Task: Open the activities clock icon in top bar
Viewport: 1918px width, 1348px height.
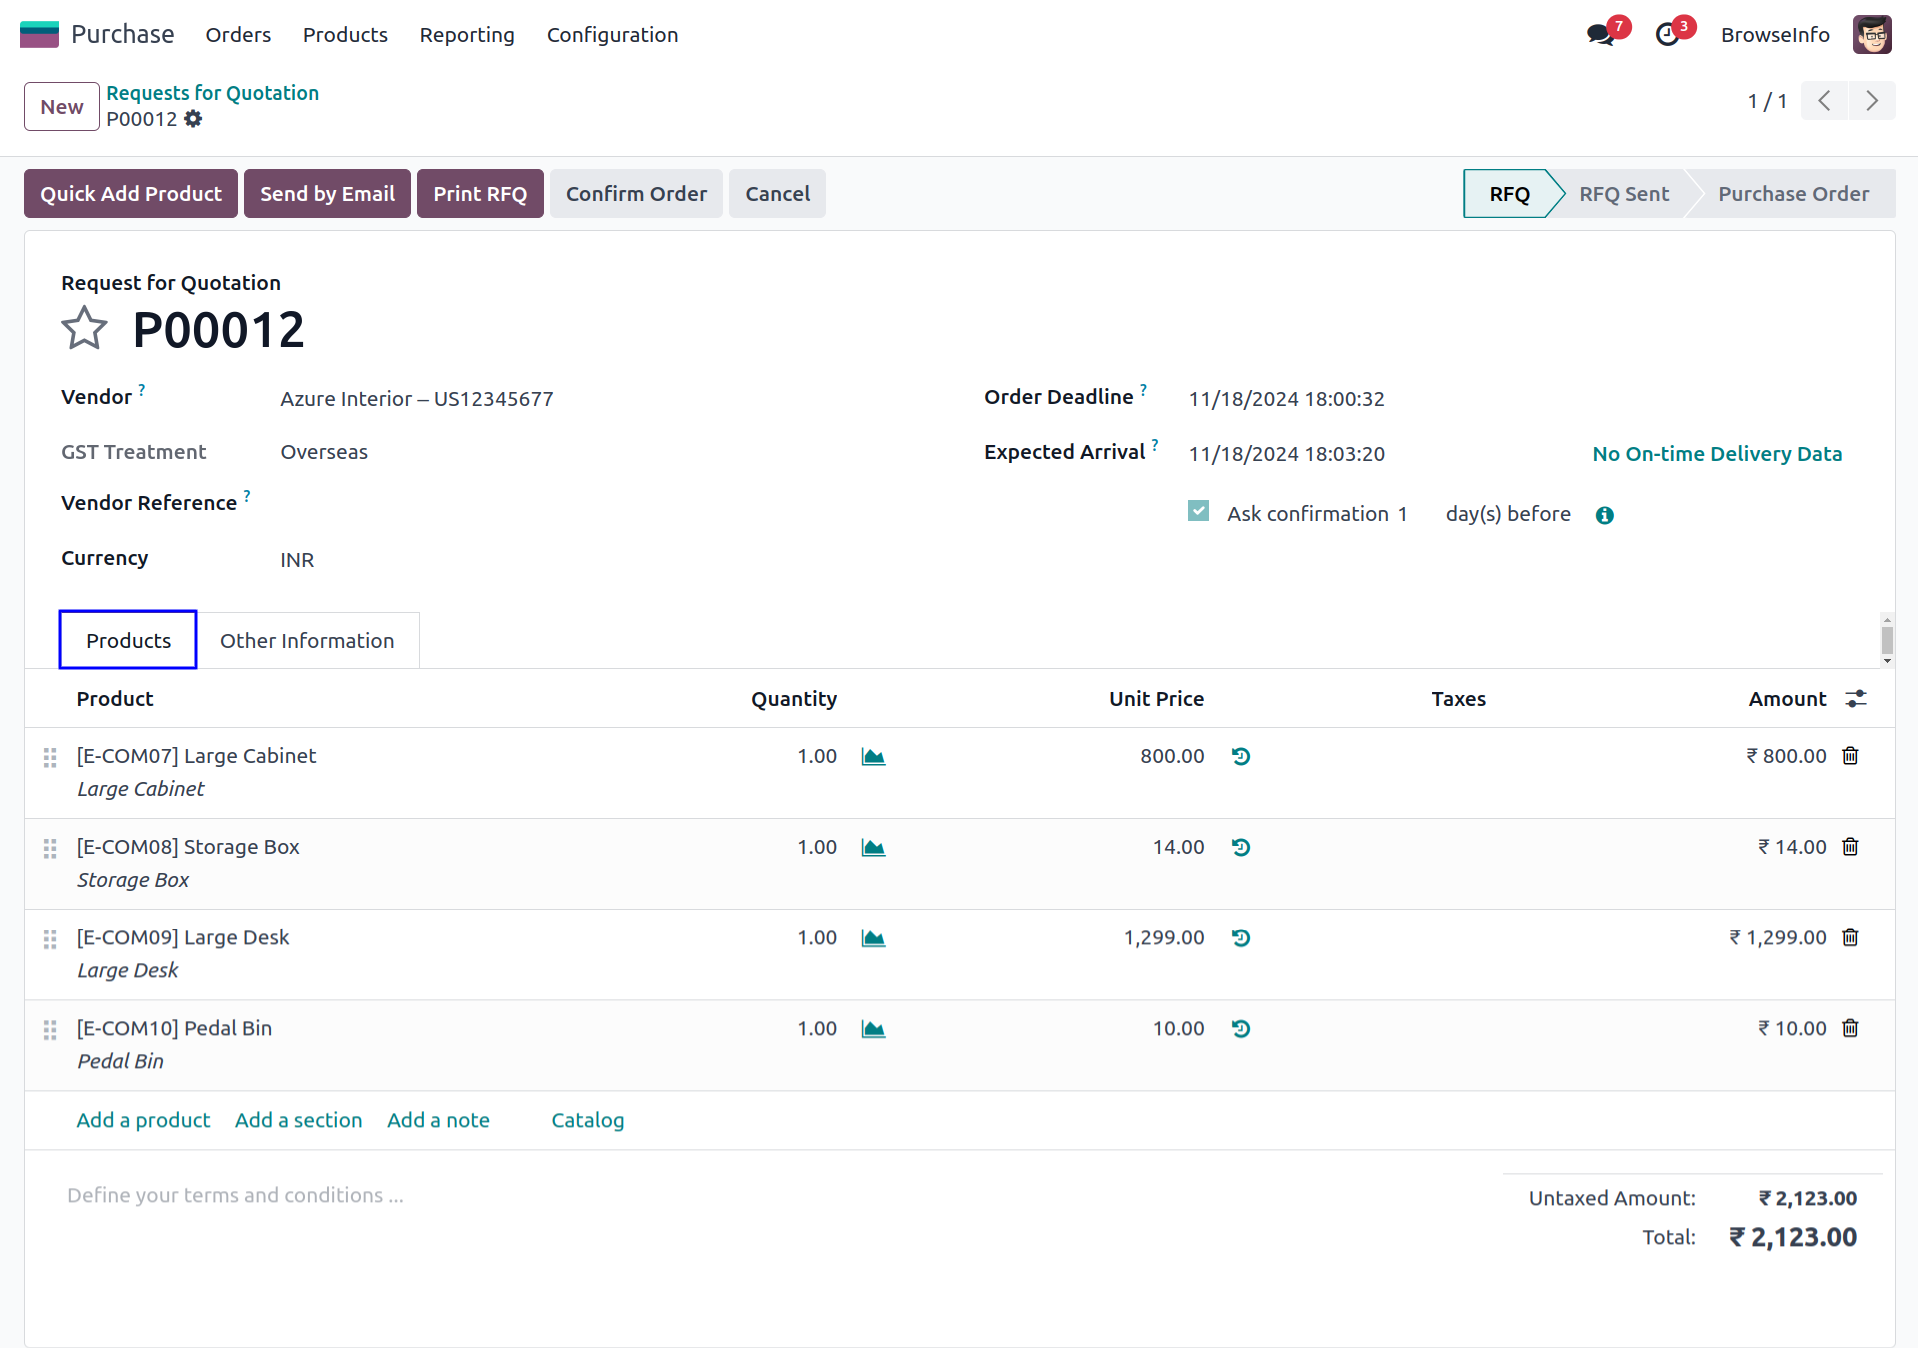Action: 1667,35
